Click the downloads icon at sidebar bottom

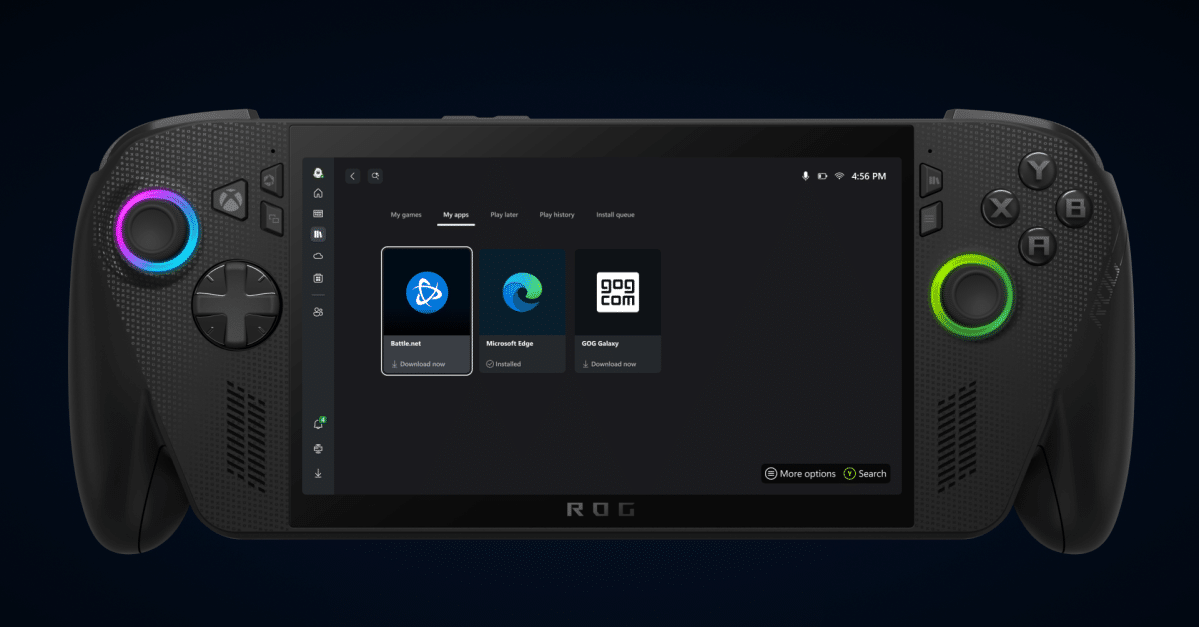click(317, 472)
